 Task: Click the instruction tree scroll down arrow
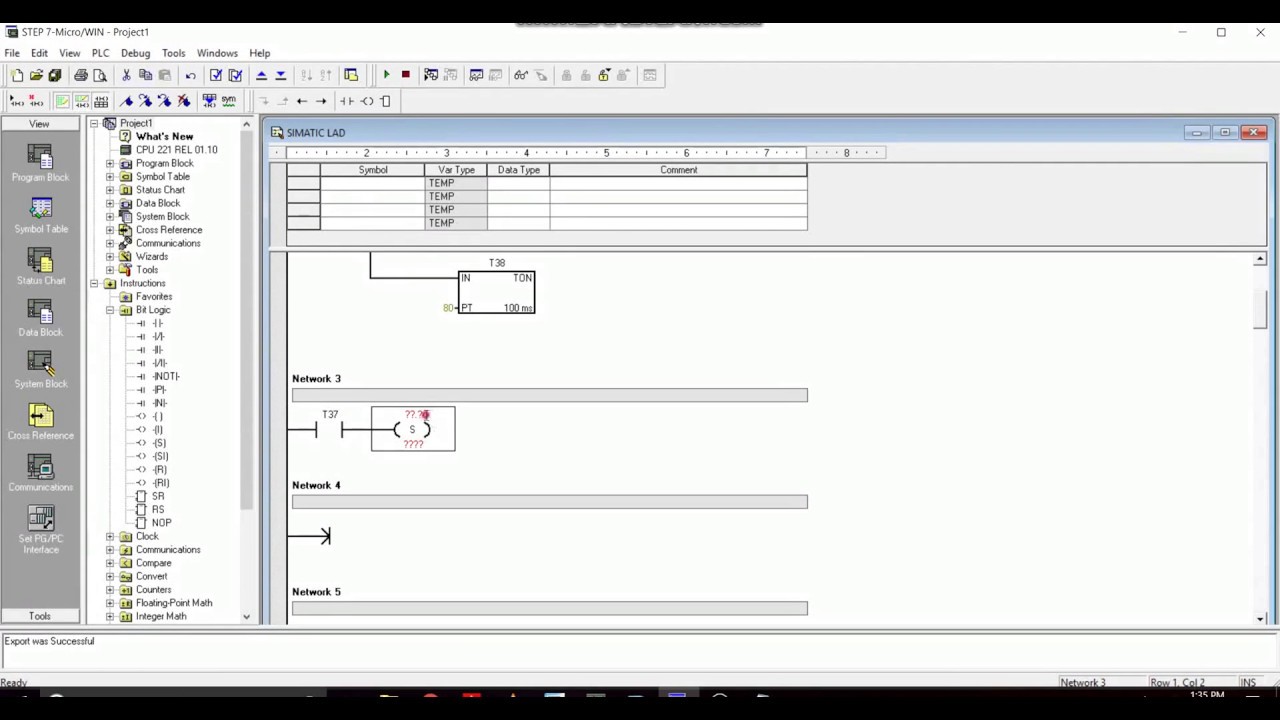click(x=246, y=617)
